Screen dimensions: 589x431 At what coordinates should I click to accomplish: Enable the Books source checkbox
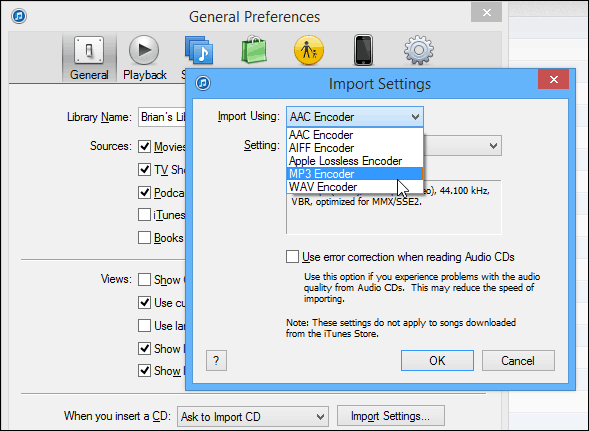click(144, 237)
